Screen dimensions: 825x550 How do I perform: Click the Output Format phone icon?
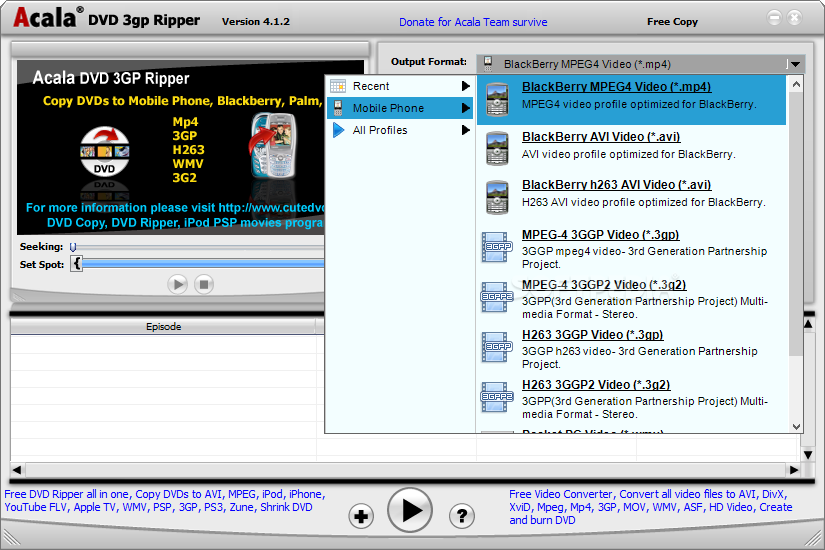pos(488,64)
